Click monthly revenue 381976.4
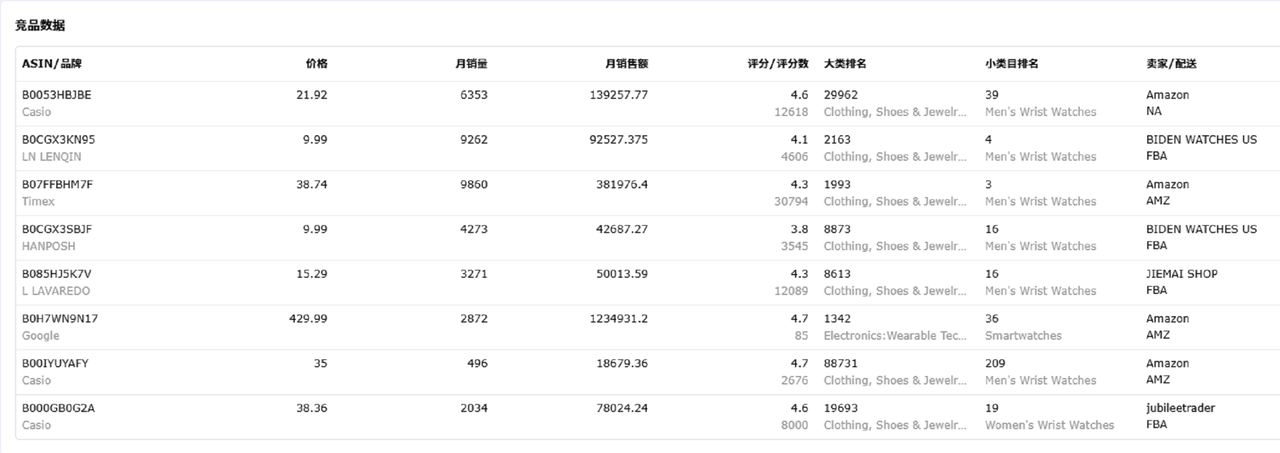The image size is (1280, 453). point(622,185)
